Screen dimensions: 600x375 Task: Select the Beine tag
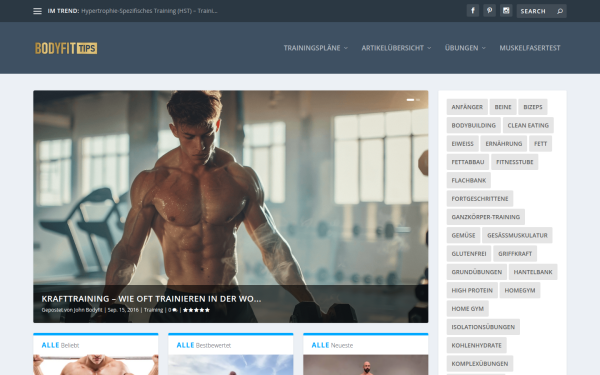click(x=503, y=107)
